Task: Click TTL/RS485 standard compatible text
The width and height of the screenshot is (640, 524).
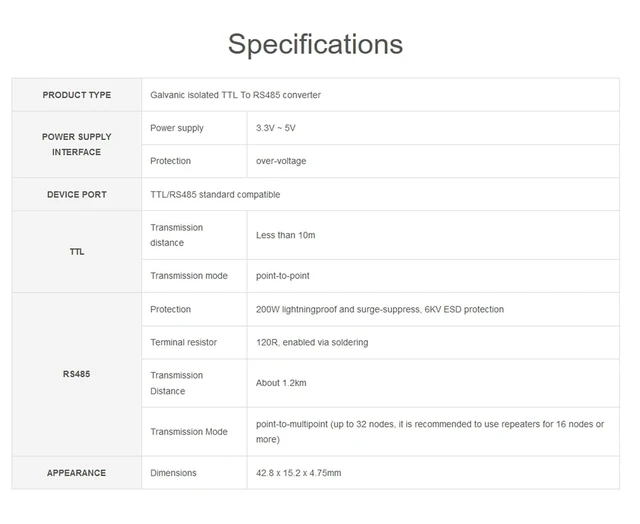Action: [x=215, y=195]
